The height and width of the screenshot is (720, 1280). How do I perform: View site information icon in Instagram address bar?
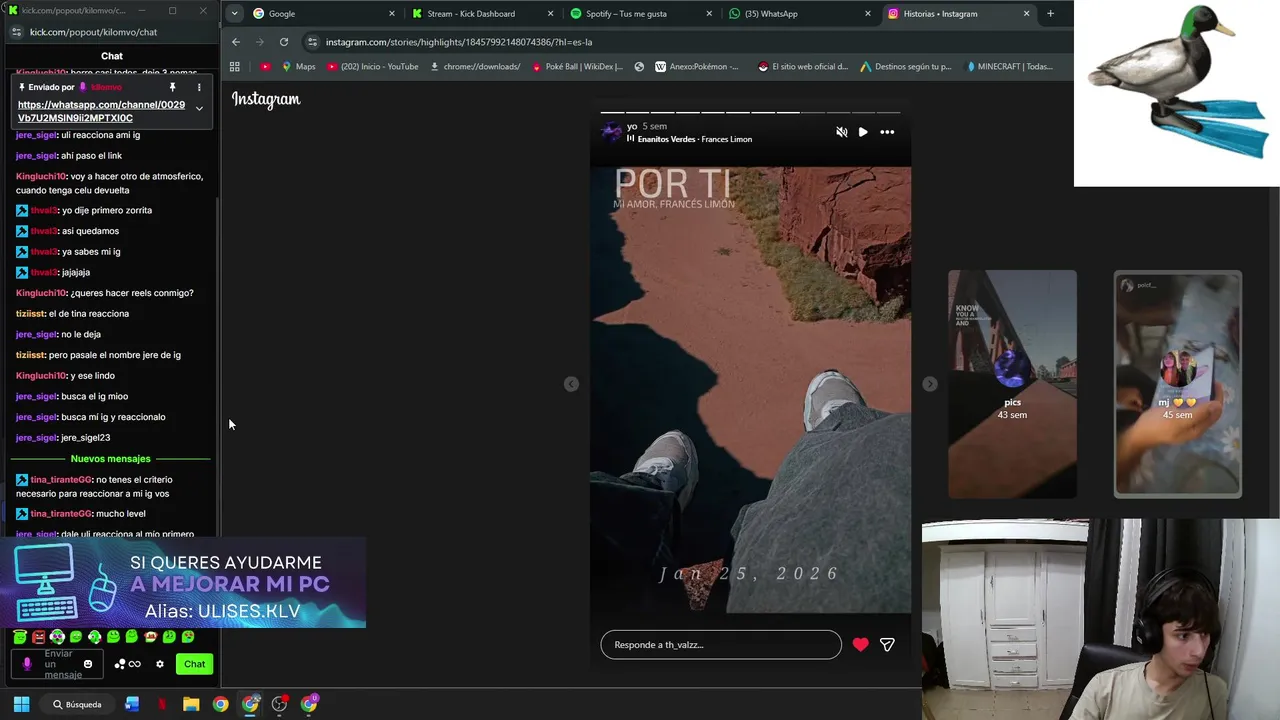coord(313,42)
